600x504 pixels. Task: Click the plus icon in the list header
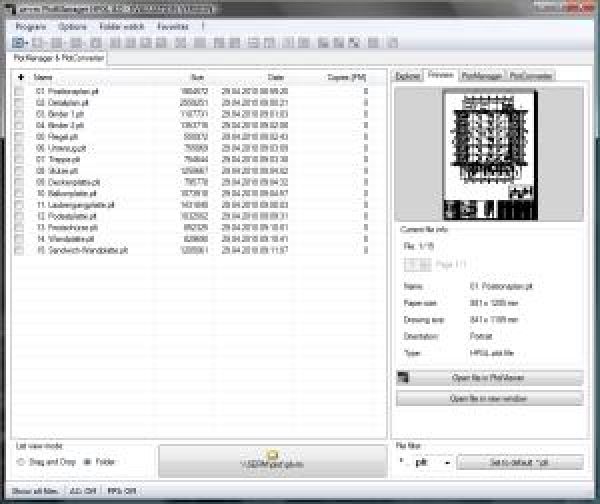coord(21,77)
